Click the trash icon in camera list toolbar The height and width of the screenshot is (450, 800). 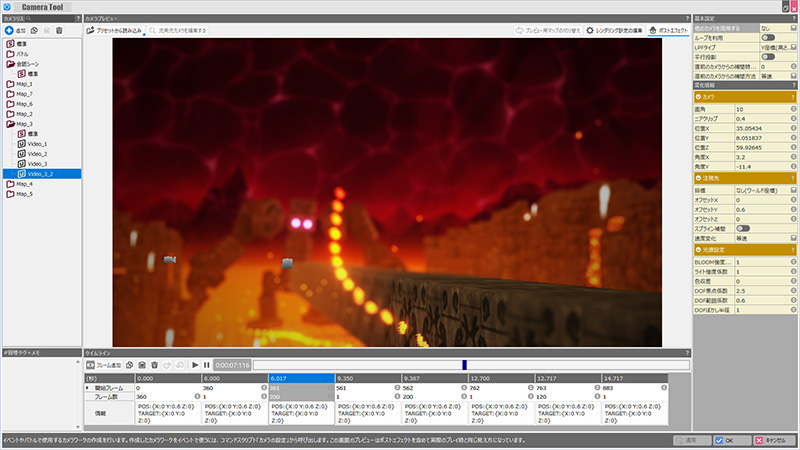pos(59,31)
